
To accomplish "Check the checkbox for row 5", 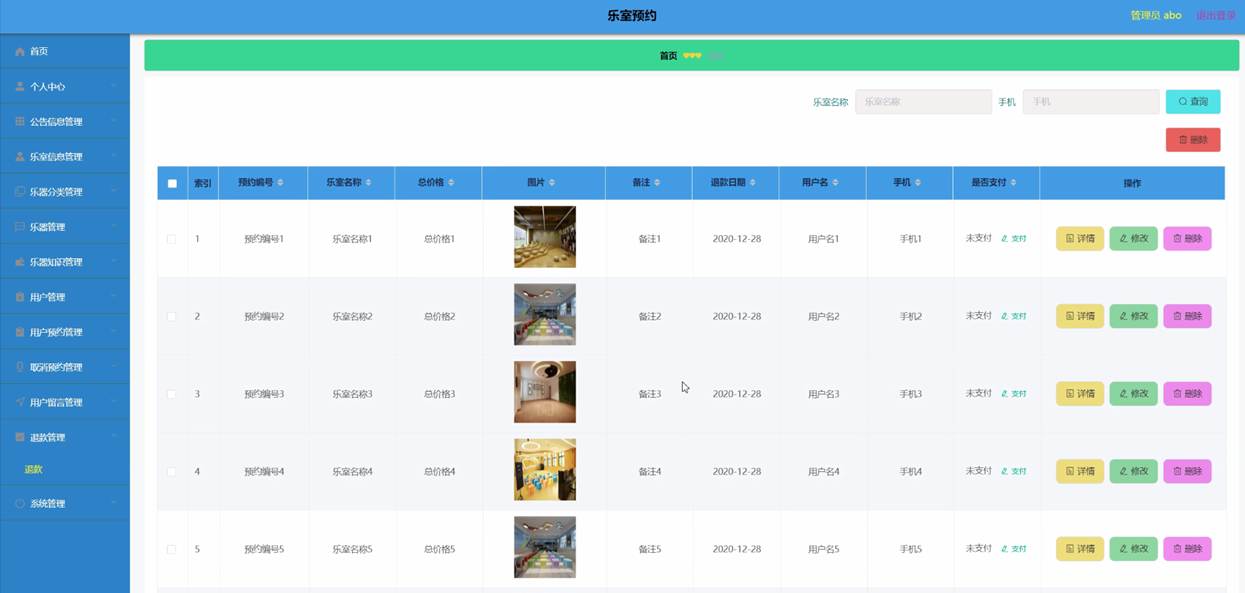I will click(171, 549).
